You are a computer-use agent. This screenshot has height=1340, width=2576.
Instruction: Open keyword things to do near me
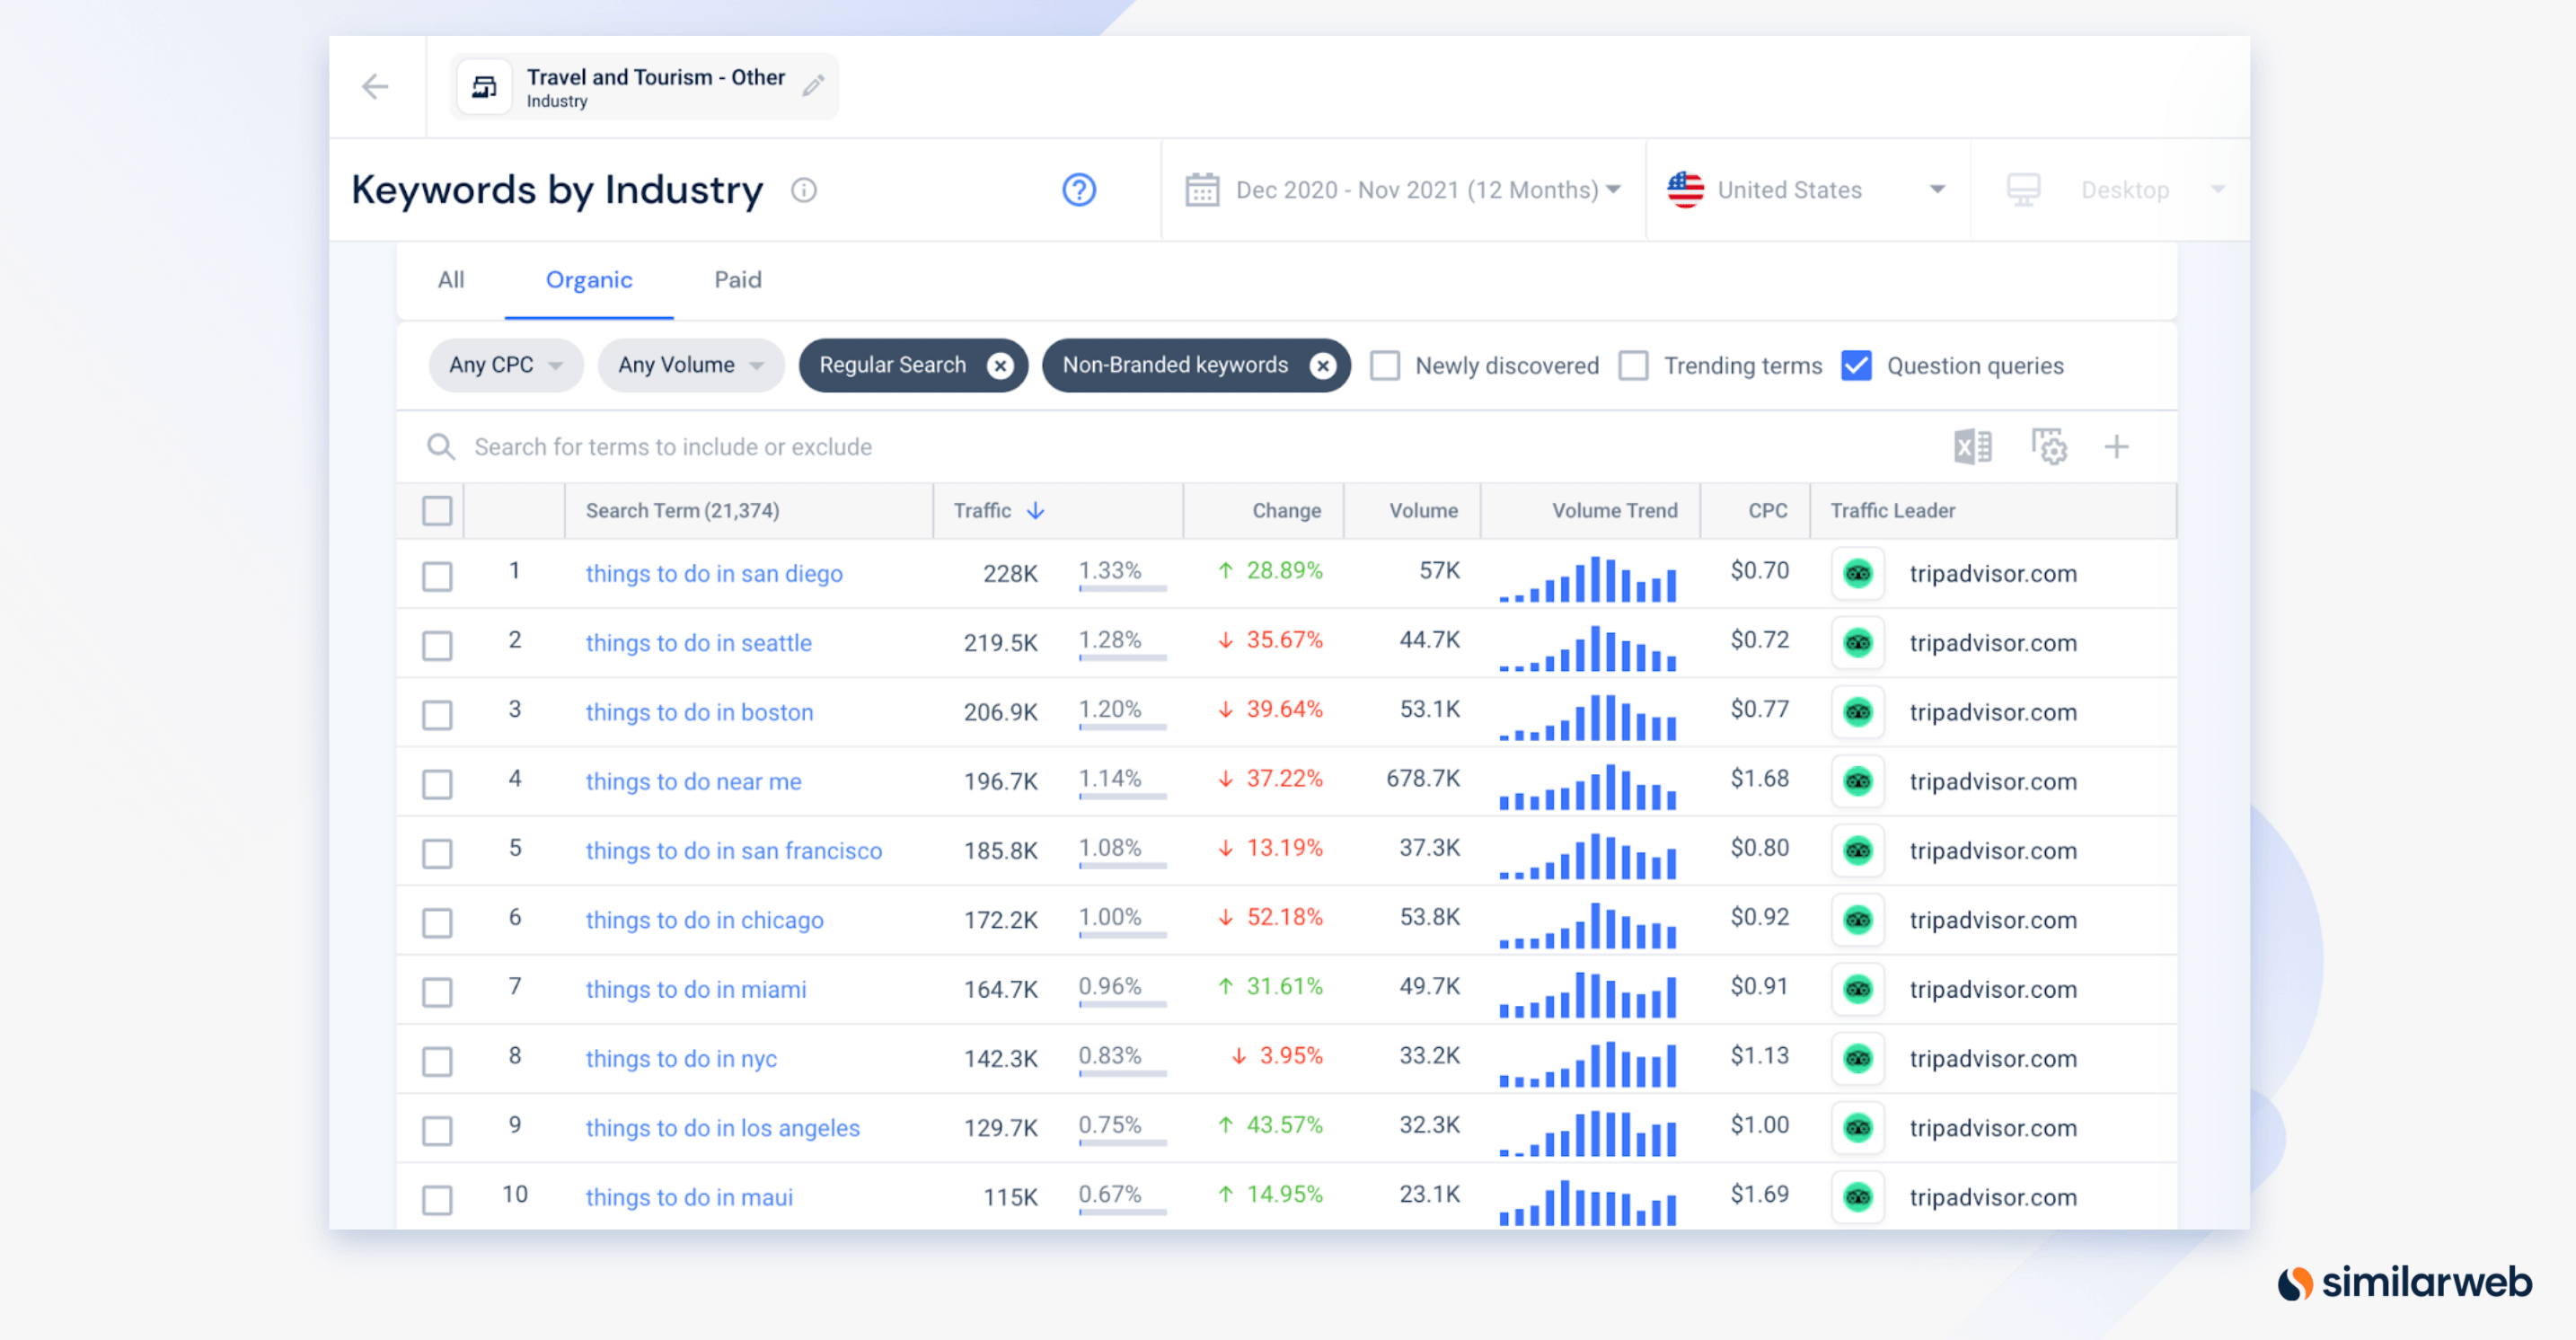pyautogui.click(x=694, y=781)
